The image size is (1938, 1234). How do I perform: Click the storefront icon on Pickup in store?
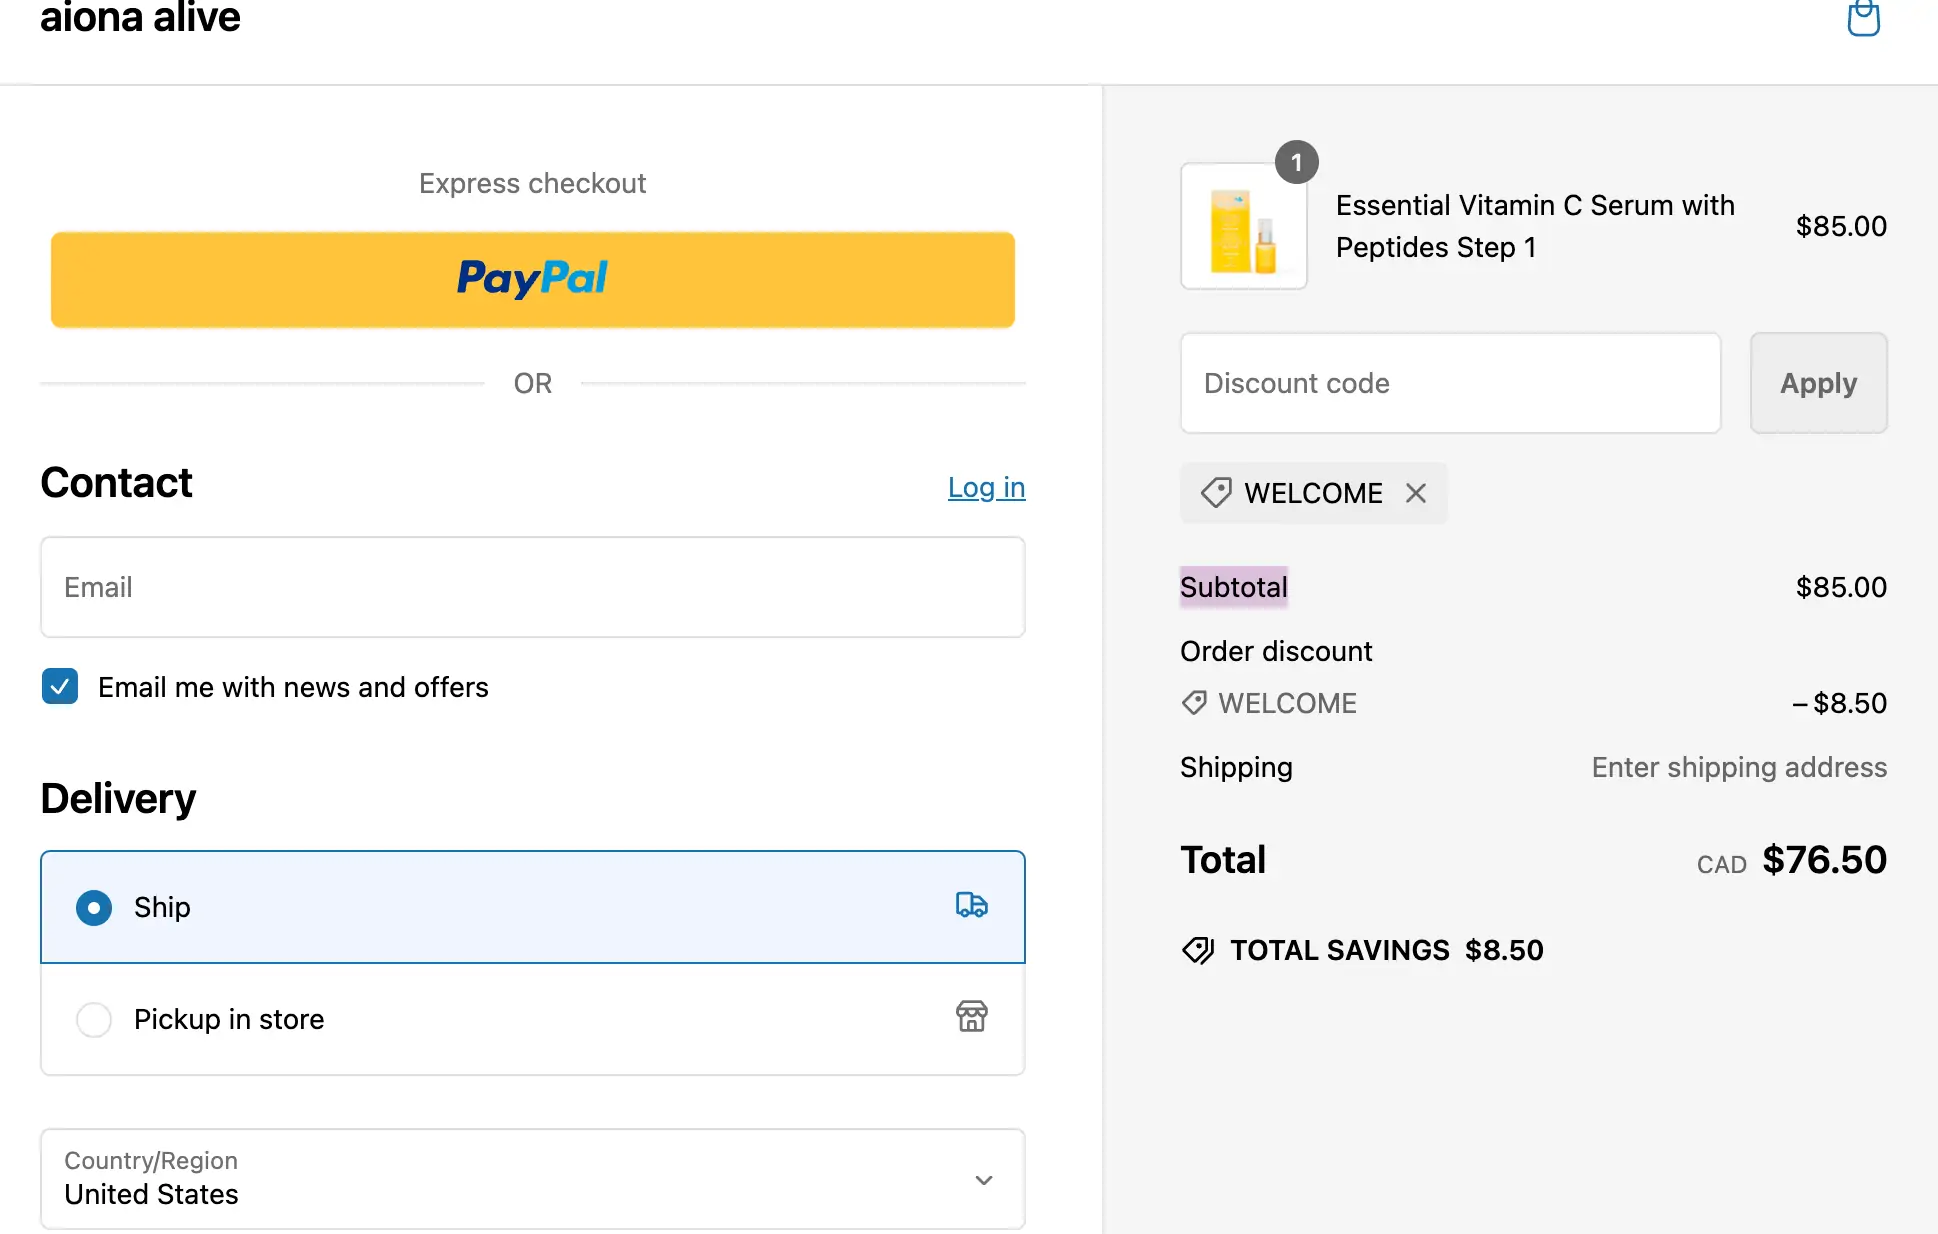[x=971, y=1017]
